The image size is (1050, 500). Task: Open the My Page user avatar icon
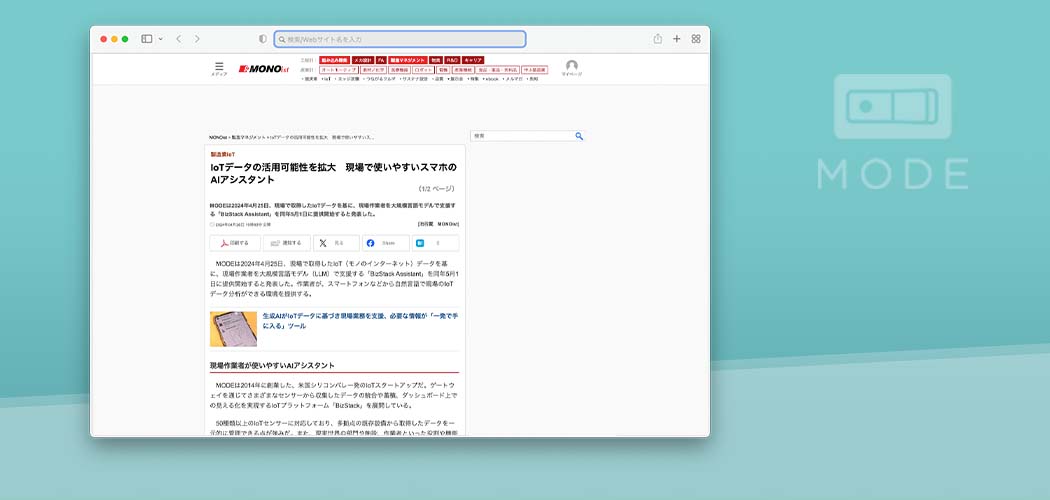pyautogui.click(x=571, y=66)
